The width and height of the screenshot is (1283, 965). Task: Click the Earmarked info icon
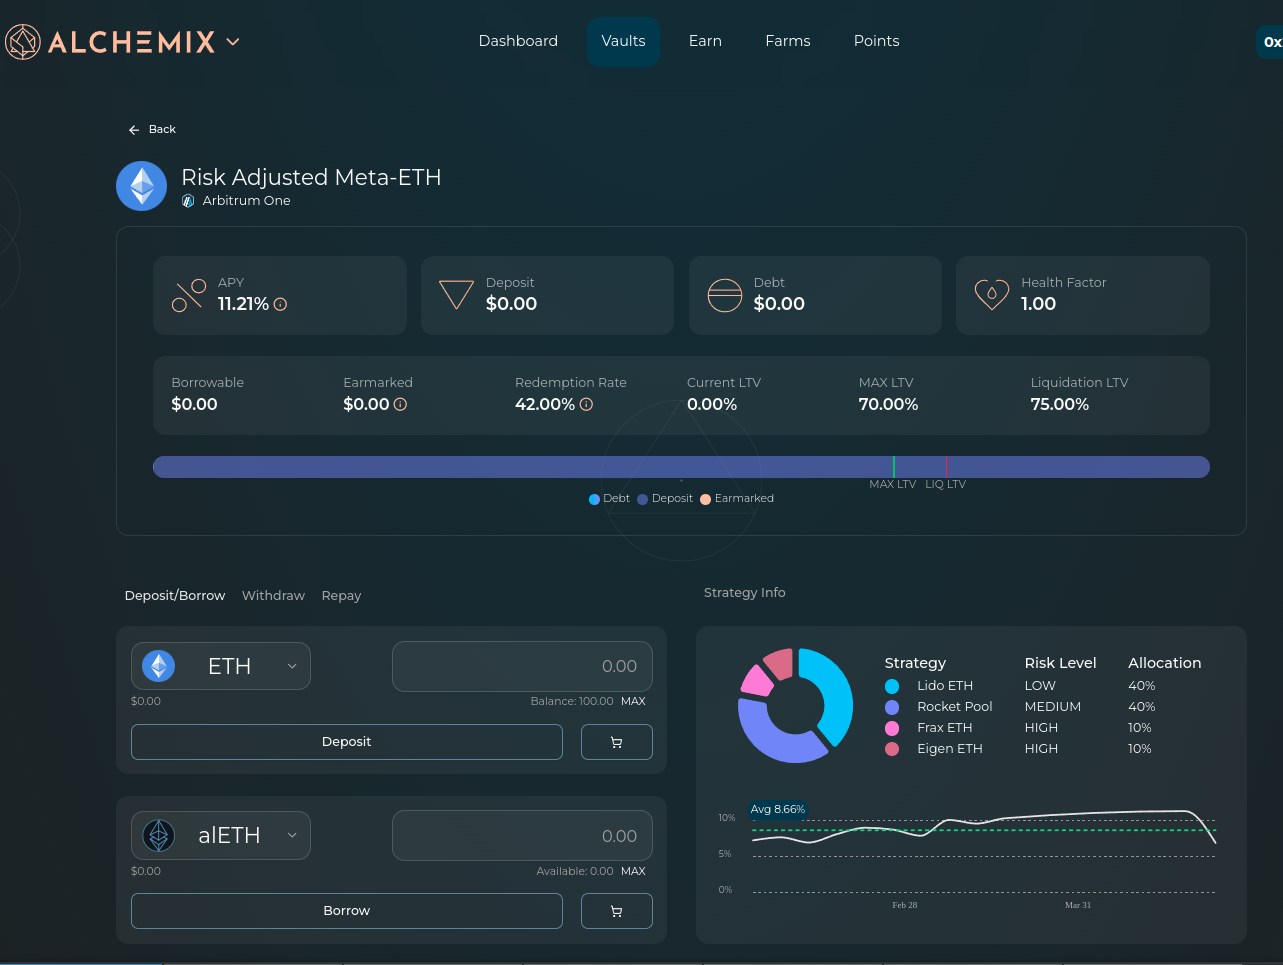(400, 405)
